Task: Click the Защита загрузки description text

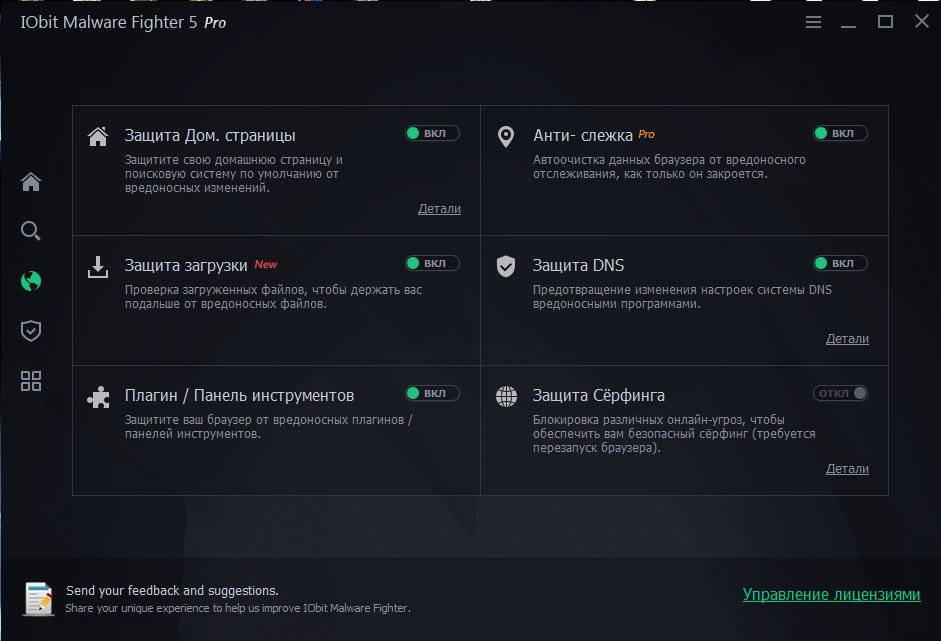Action: tap(273, 297)
